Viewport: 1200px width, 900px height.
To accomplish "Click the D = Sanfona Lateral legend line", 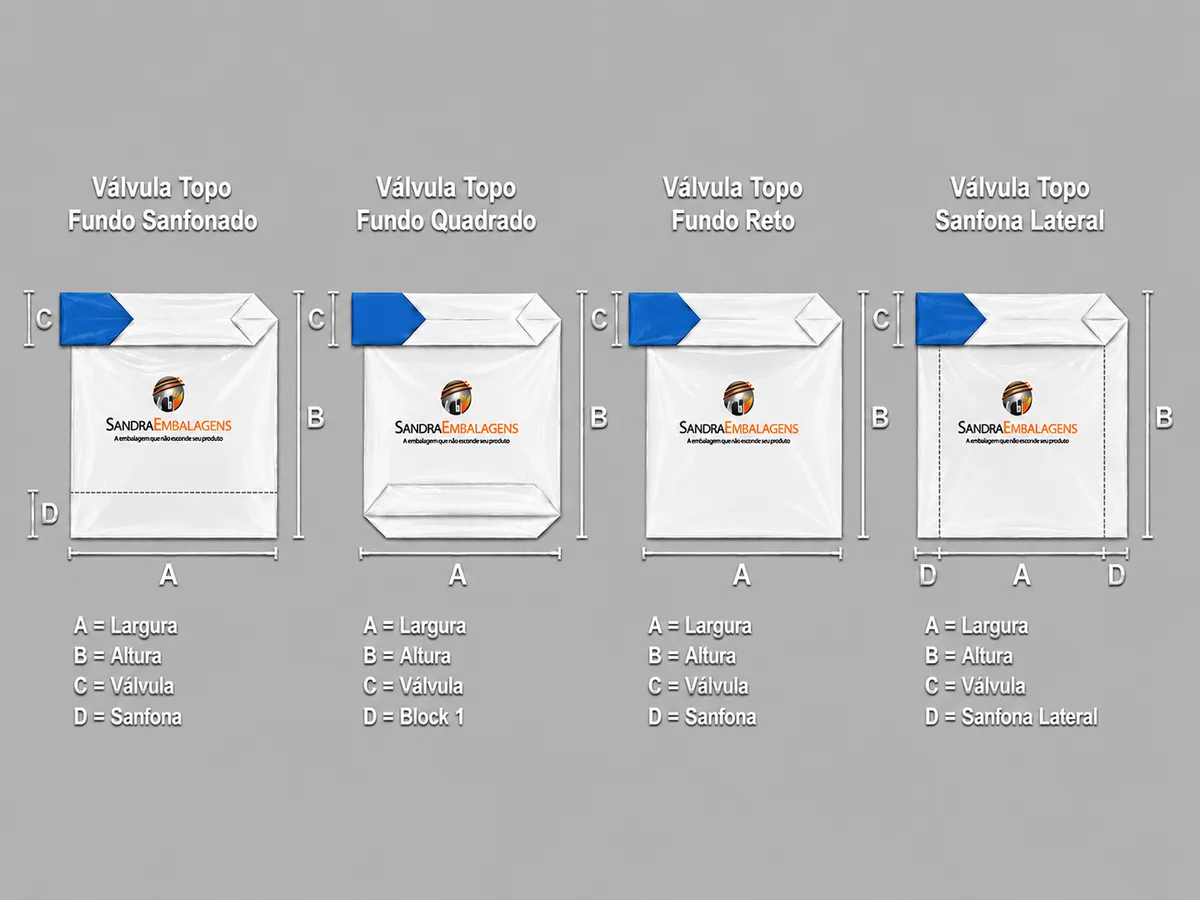I will pos(1011,717).
